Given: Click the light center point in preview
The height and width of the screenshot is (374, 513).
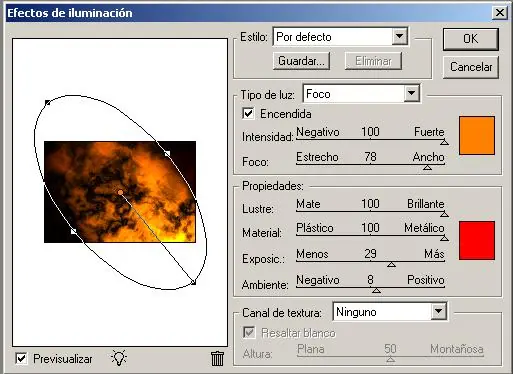Looking at the screenshot, I should [x=120, y=192].
